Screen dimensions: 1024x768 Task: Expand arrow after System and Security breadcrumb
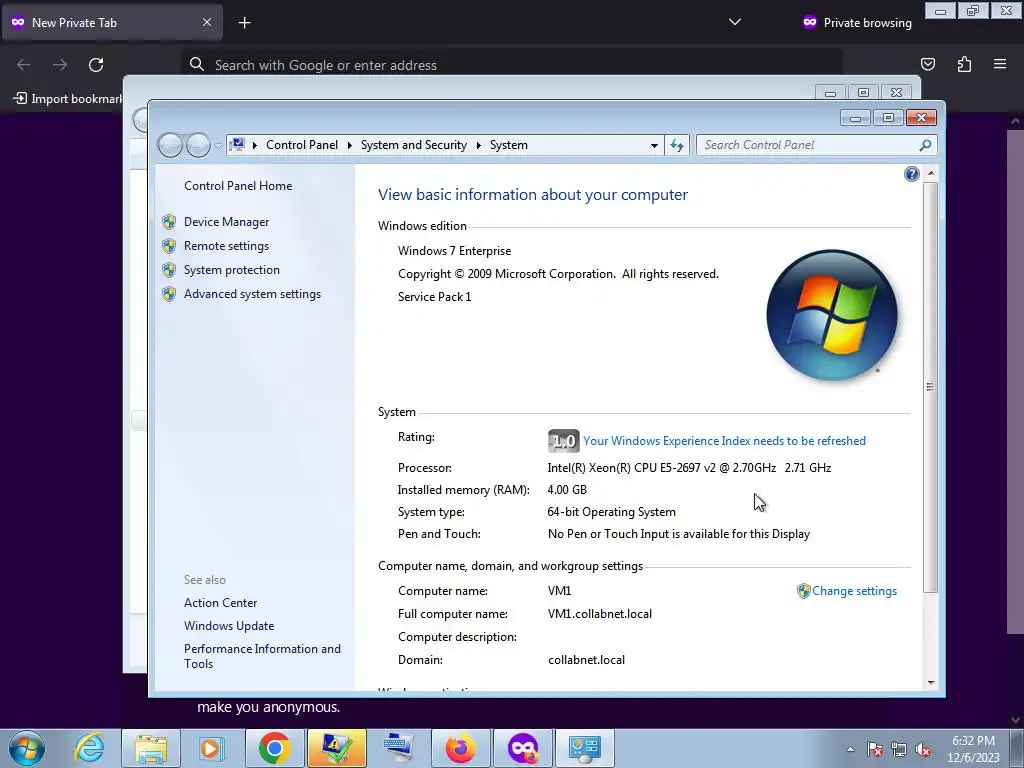click(479, 145)
